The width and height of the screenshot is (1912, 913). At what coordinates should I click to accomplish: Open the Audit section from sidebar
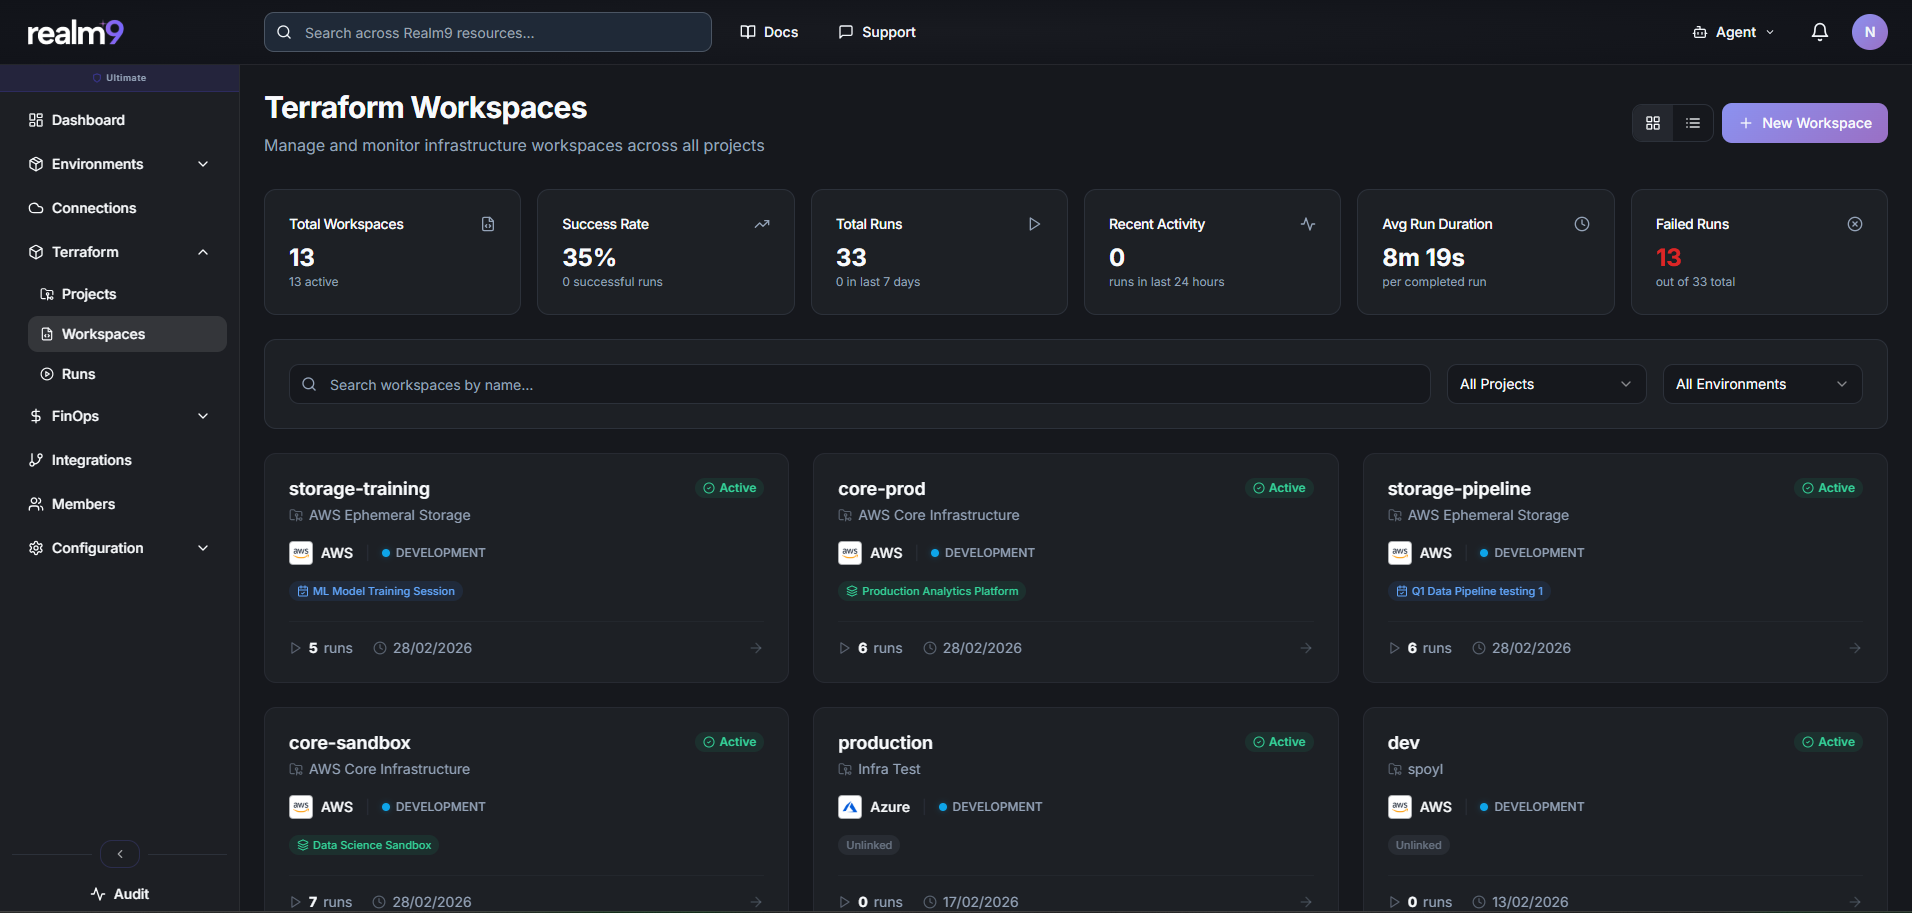tap(119, 893)
